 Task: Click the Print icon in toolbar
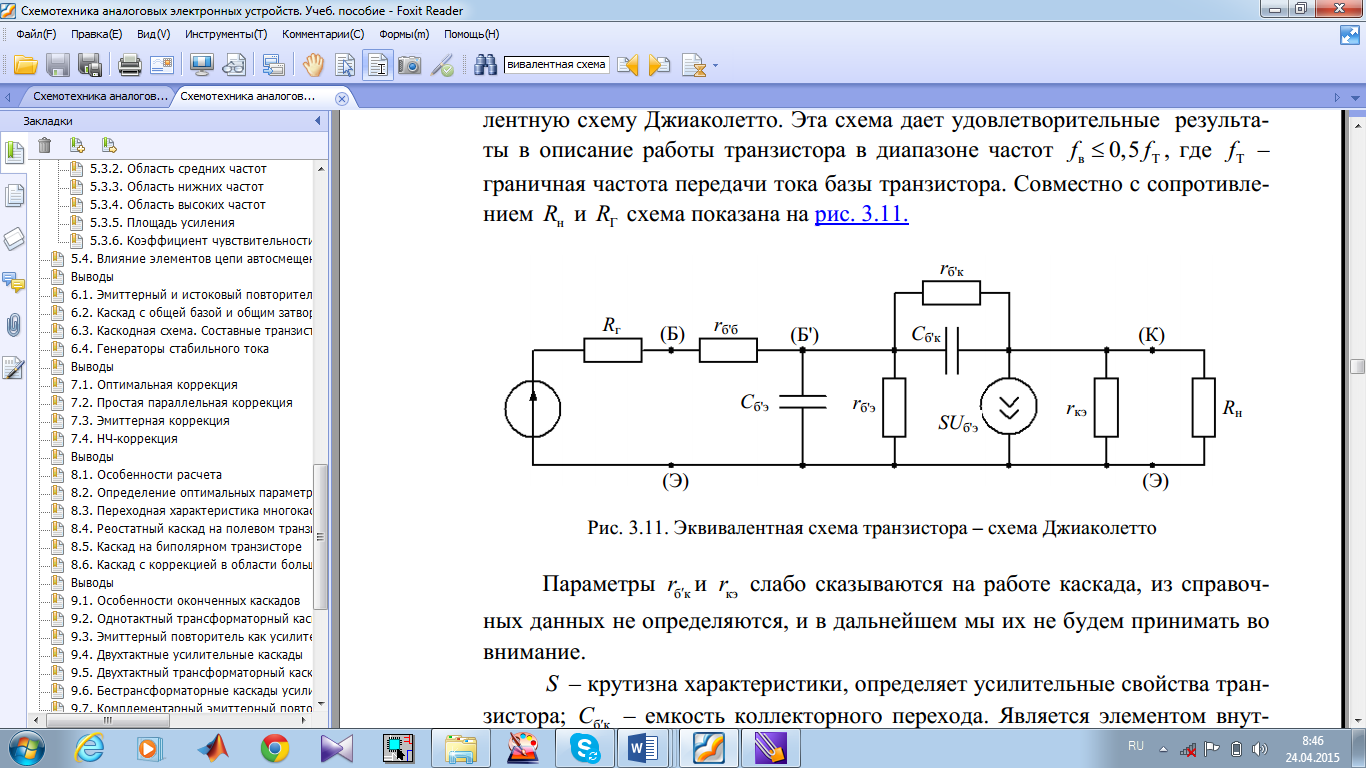tap(130, 66)
